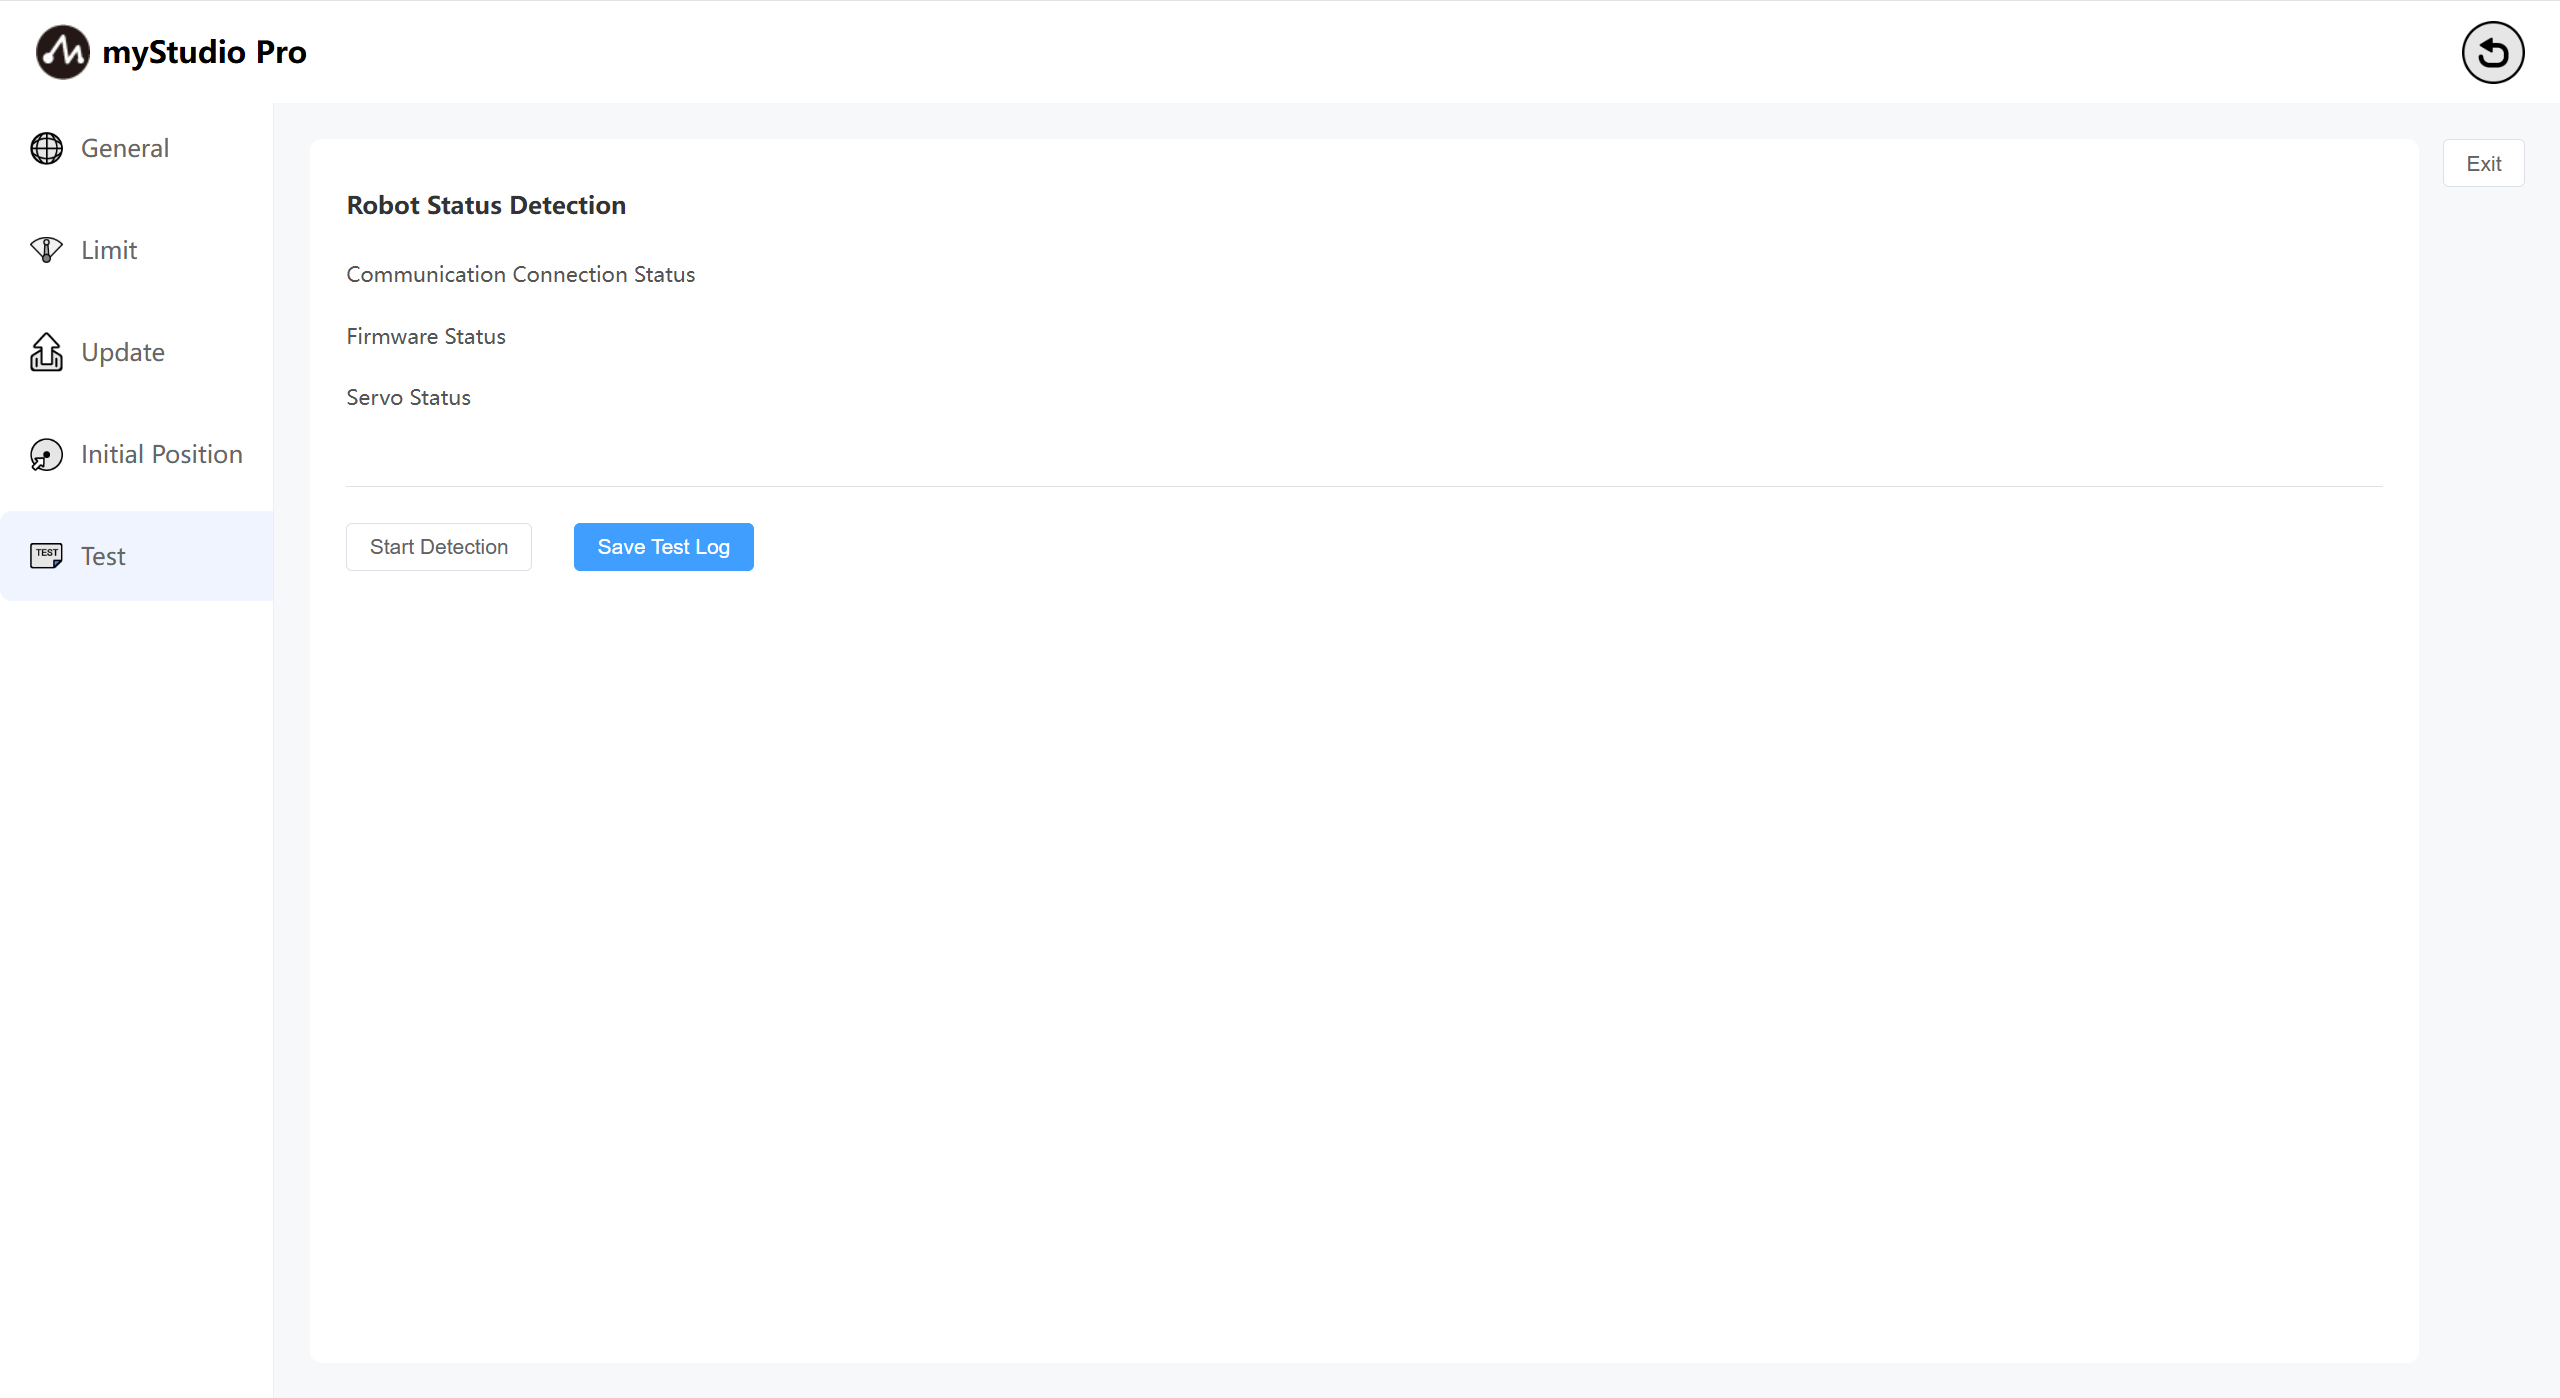
Task: Click the General globe icon
Action: (x=46, y=148)
